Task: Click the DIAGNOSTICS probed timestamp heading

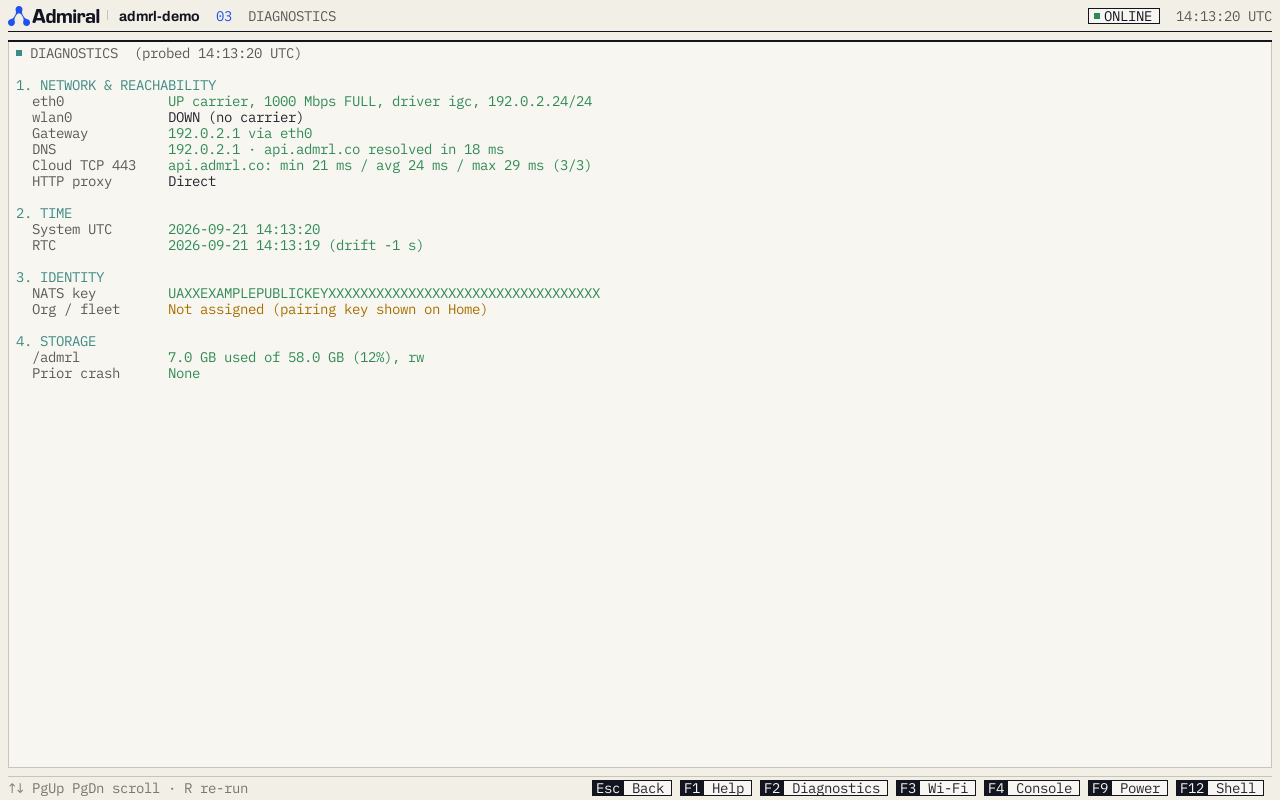Action: 159,54
